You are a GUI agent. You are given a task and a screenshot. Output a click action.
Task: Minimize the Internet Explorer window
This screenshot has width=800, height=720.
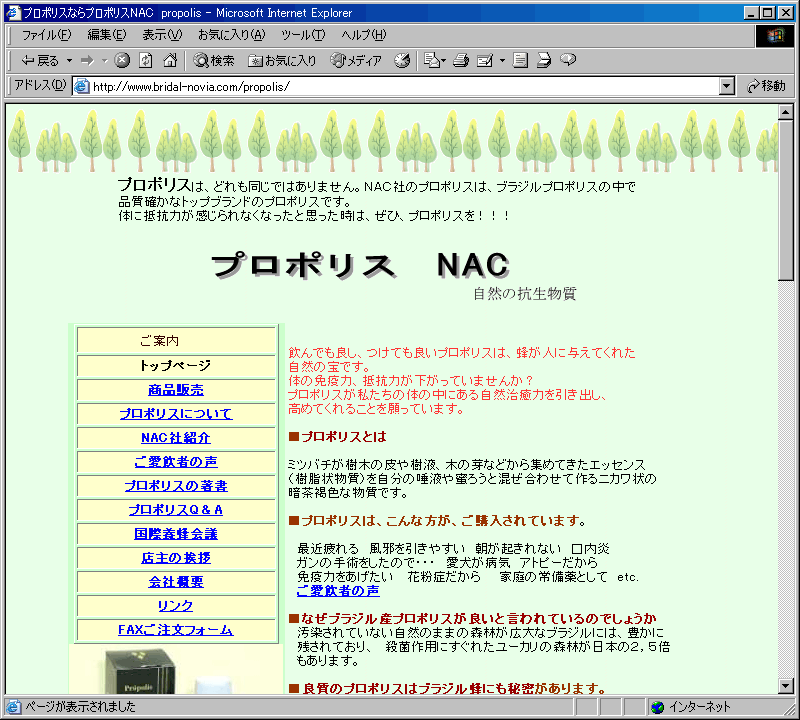pyautogui.click(x=751, y=13)
